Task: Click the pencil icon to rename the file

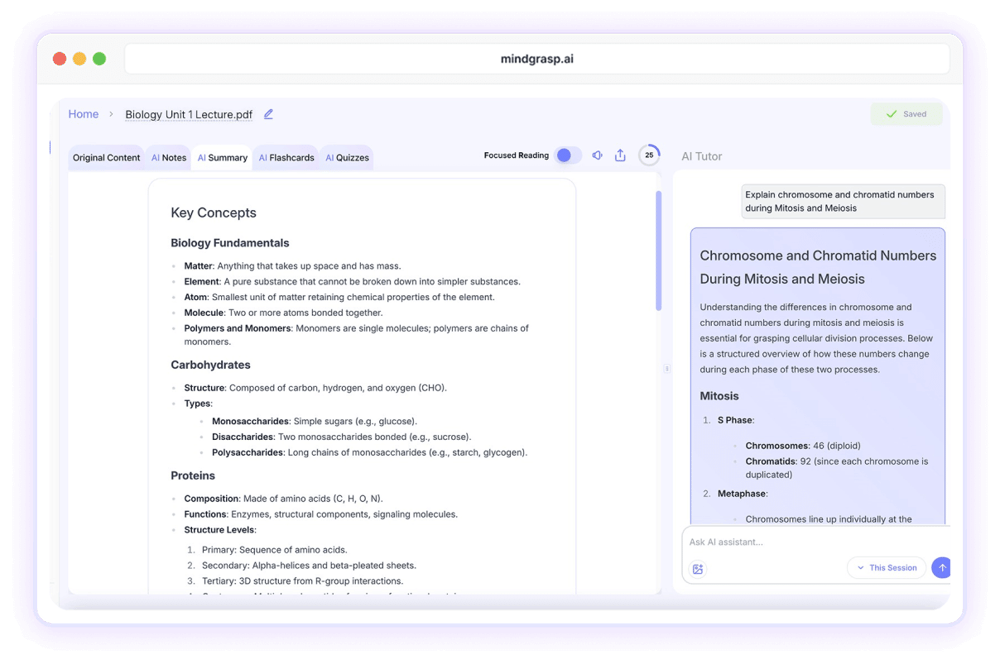Action: click(268, 115)
